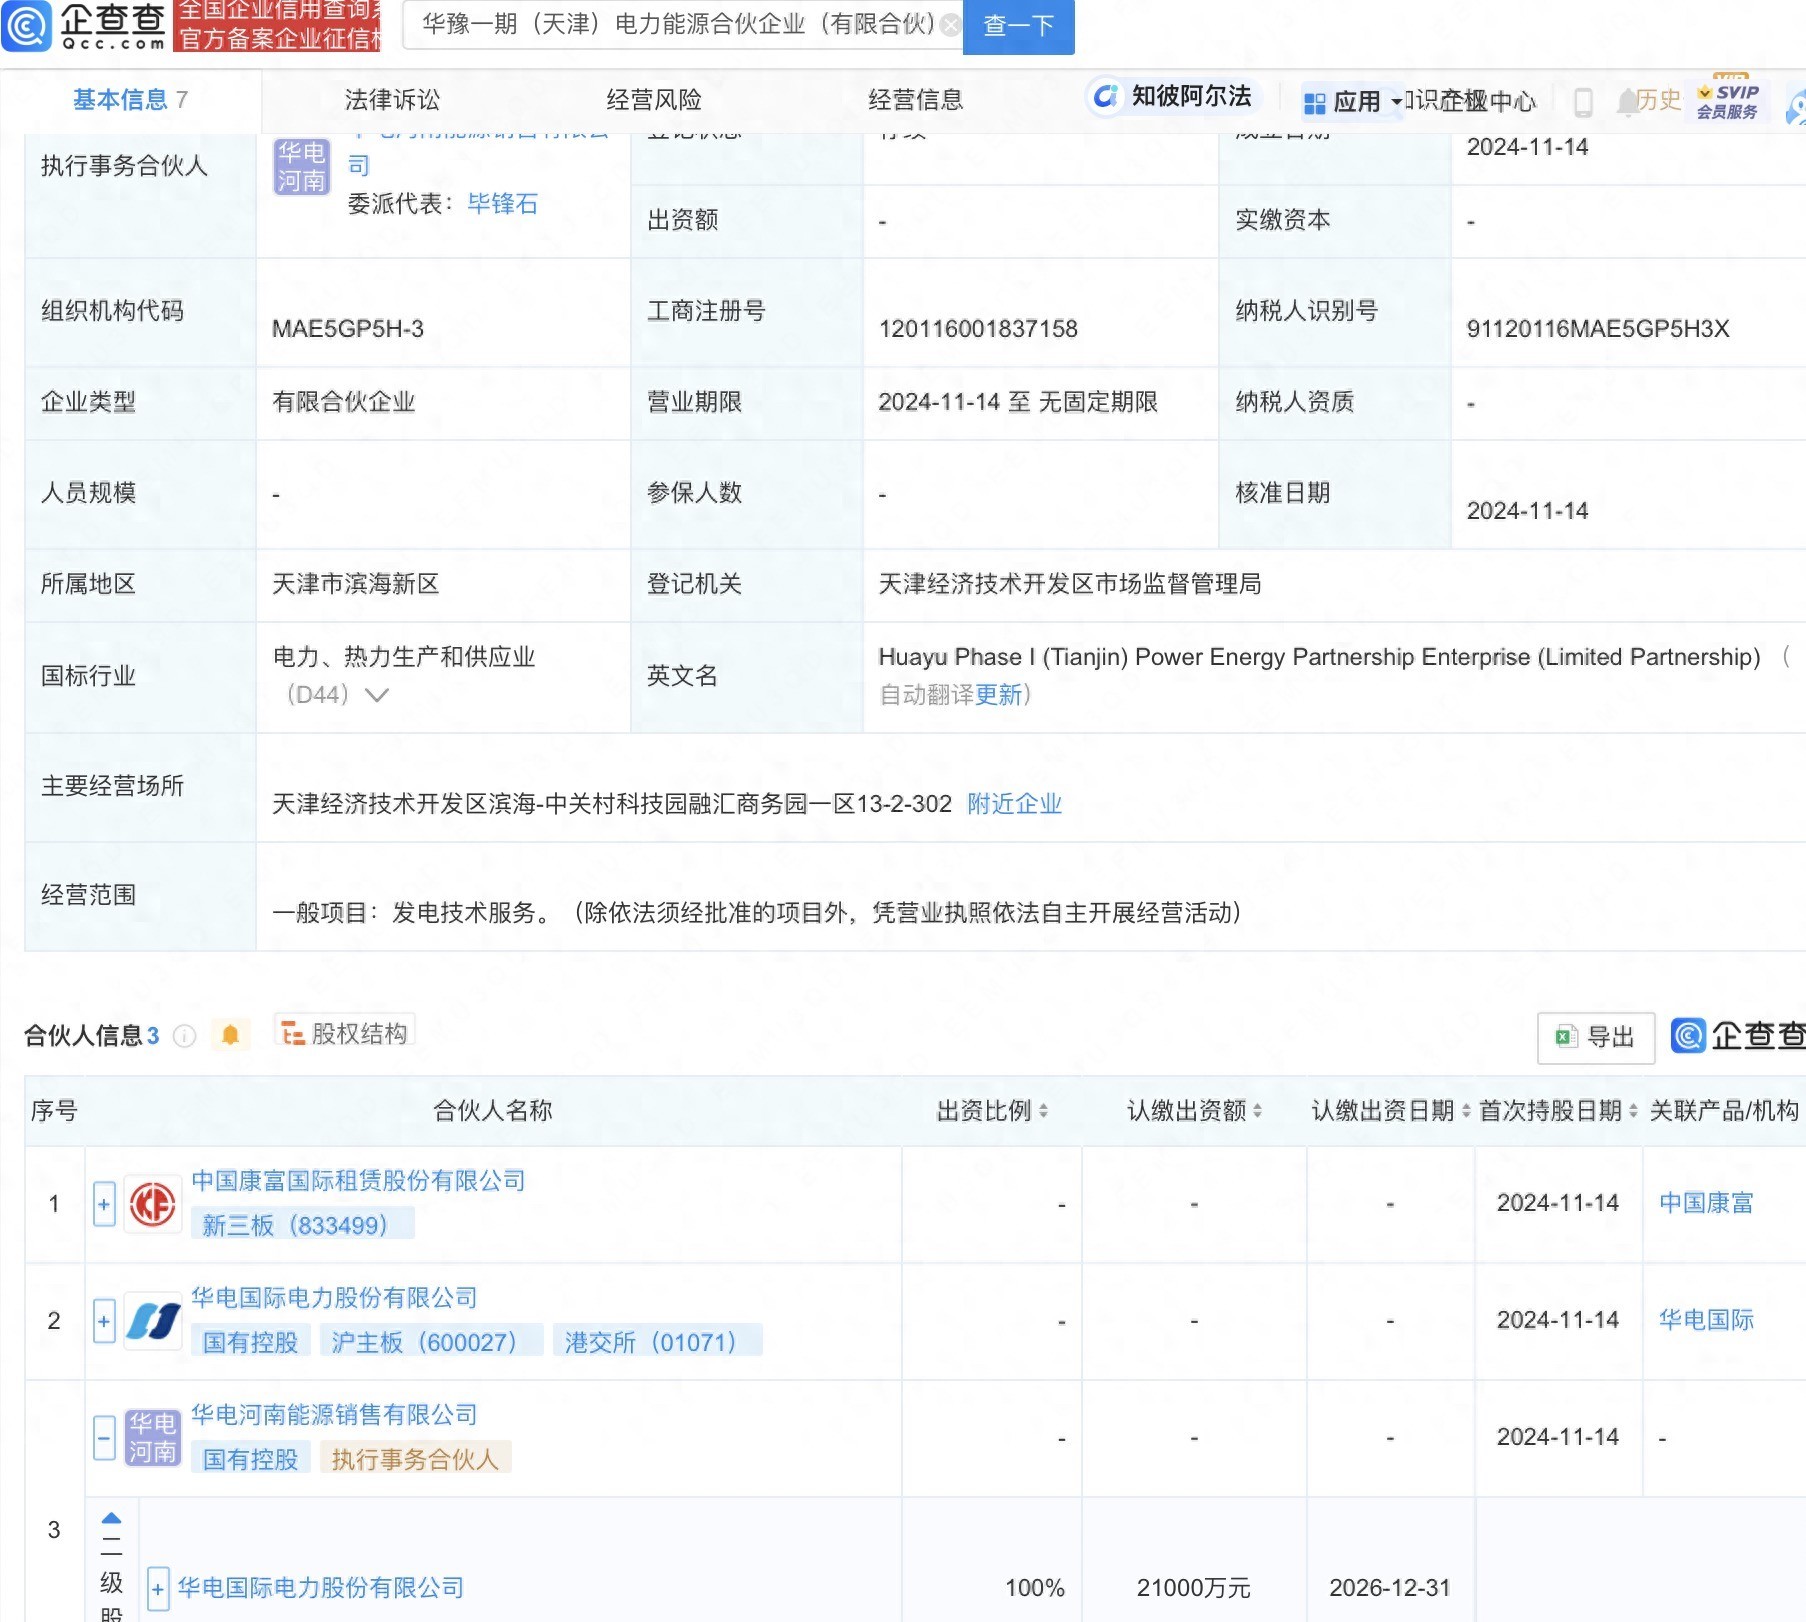Click the info icon next to 合伙人信息

click(x=185, y=1036)
